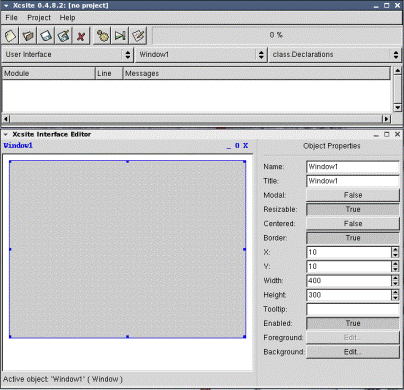
Task: Minimize the Xcsite main window
Action: coord(376,6)
